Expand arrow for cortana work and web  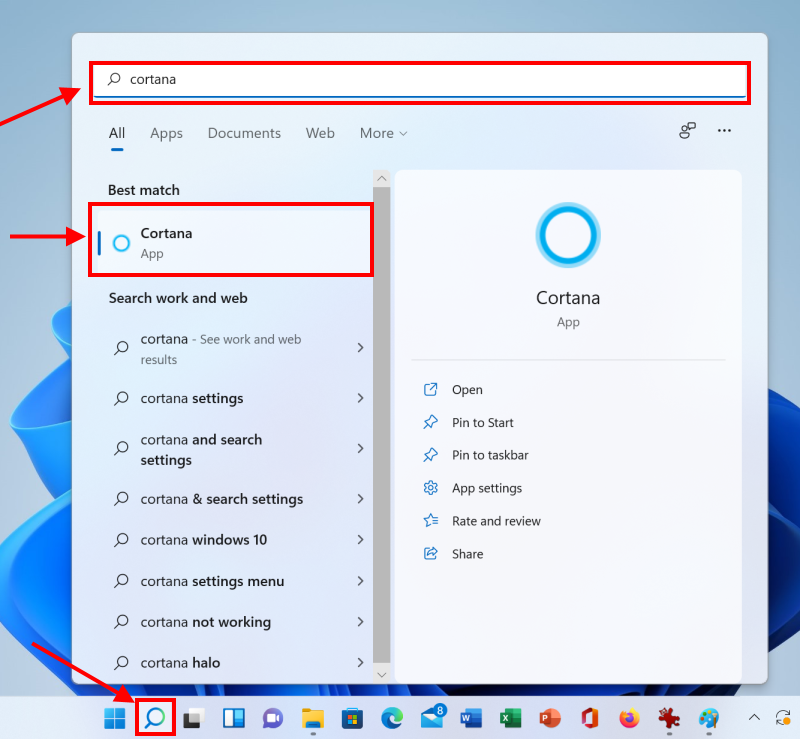(360, 348)
